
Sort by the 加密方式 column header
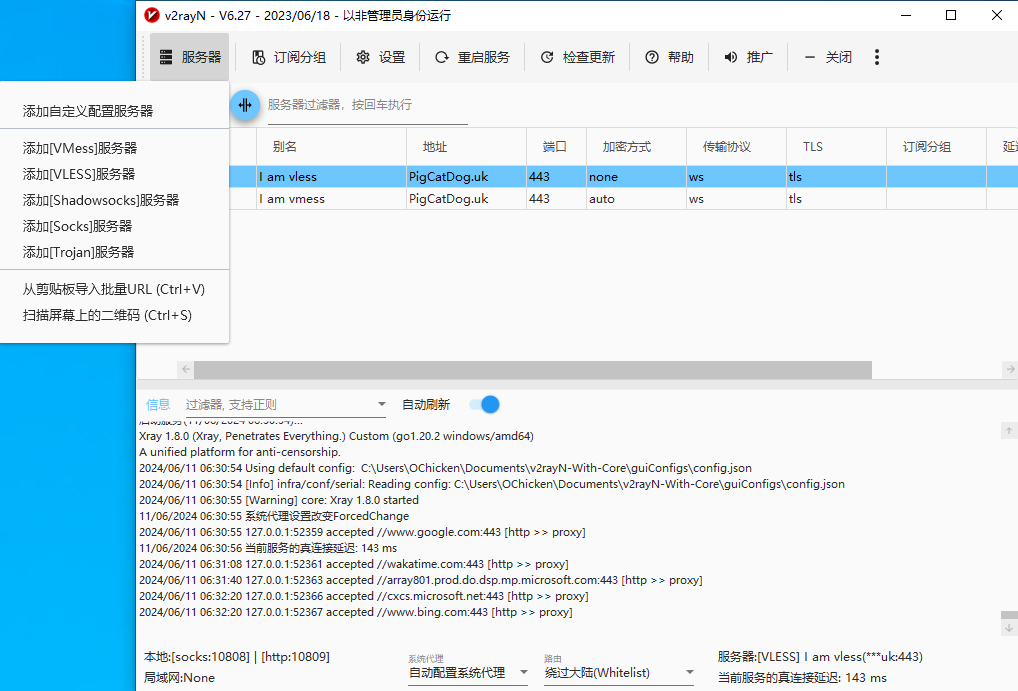point(636,147)
